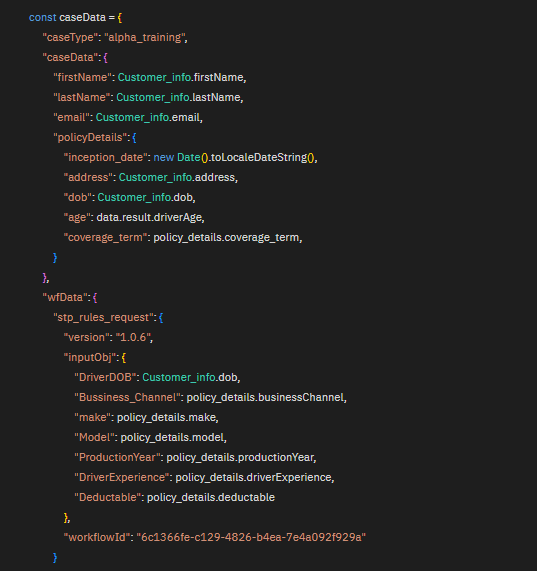
Task: Click the "email" key
Action: click(71, 118)
